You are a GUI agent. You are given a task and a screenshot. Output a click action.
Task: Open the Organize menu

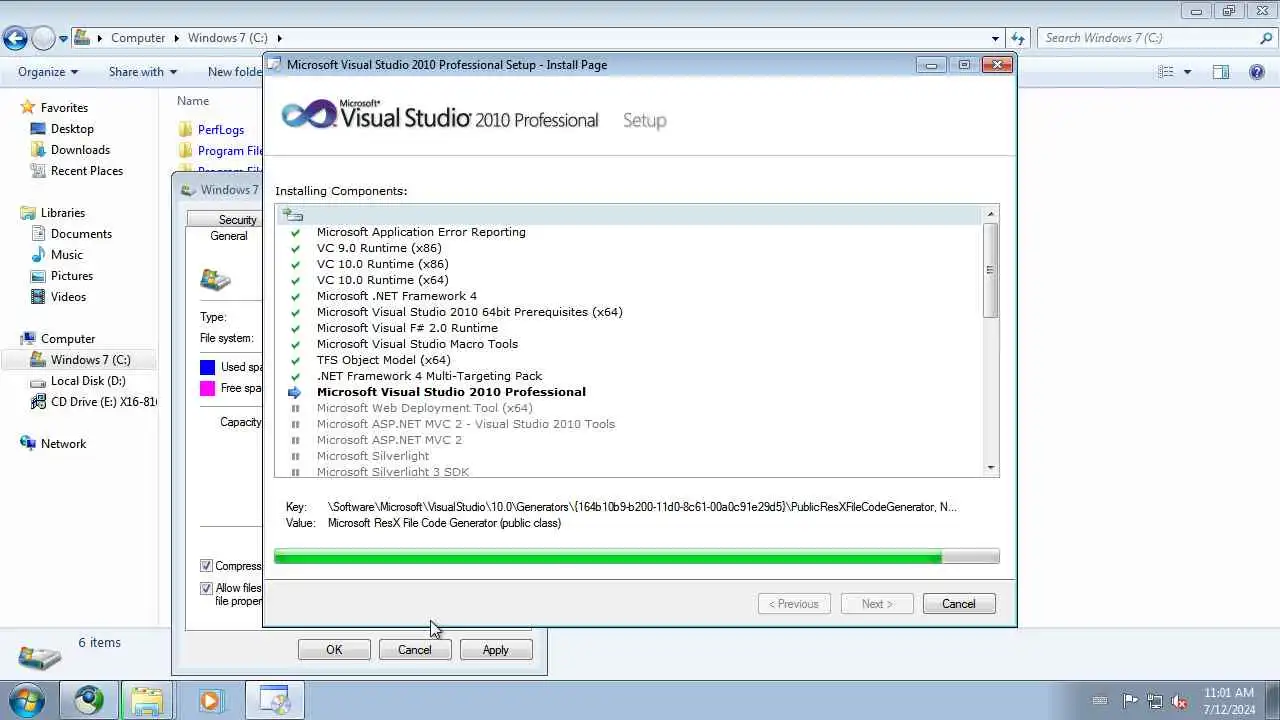(x=47, y=72)
